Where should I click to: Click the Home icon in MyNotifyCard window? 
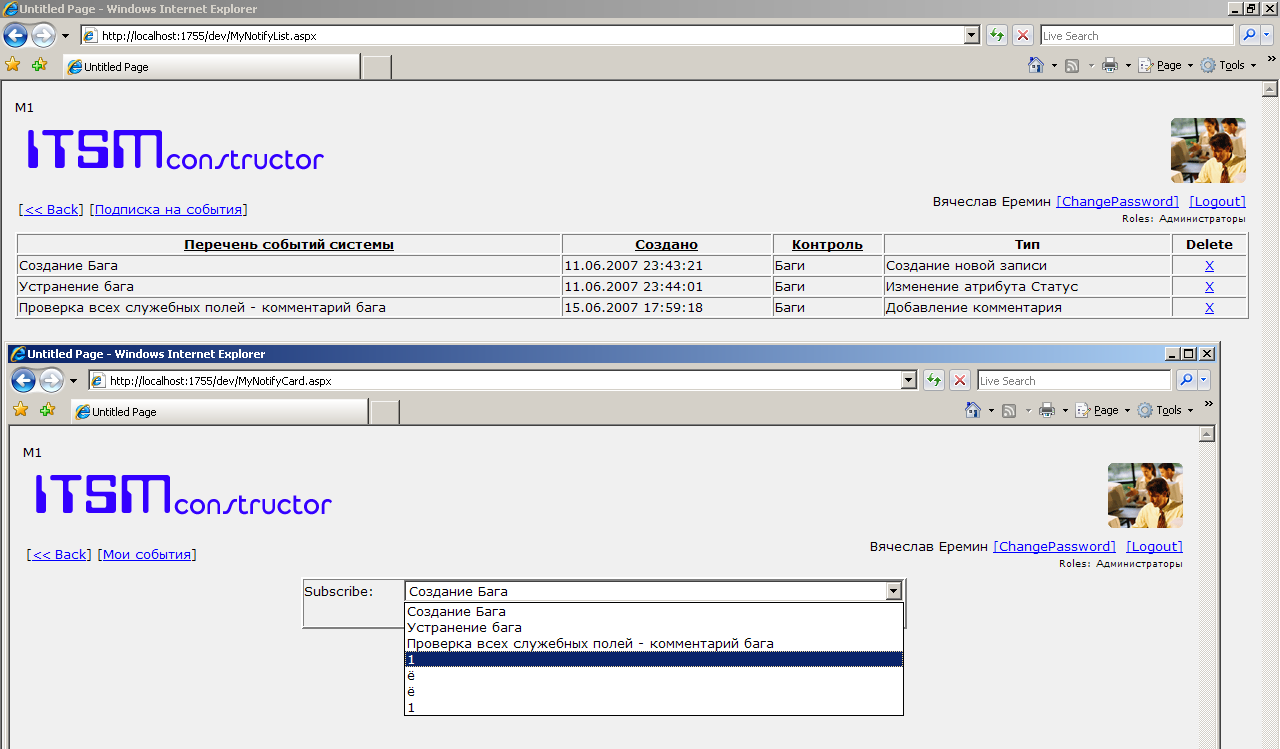973,410
